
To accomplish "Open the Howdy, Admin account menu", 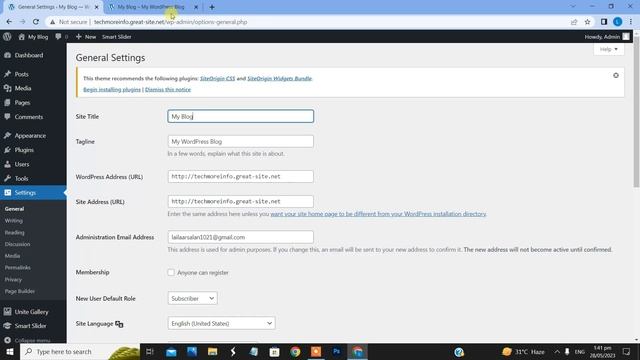I will 607,37.
